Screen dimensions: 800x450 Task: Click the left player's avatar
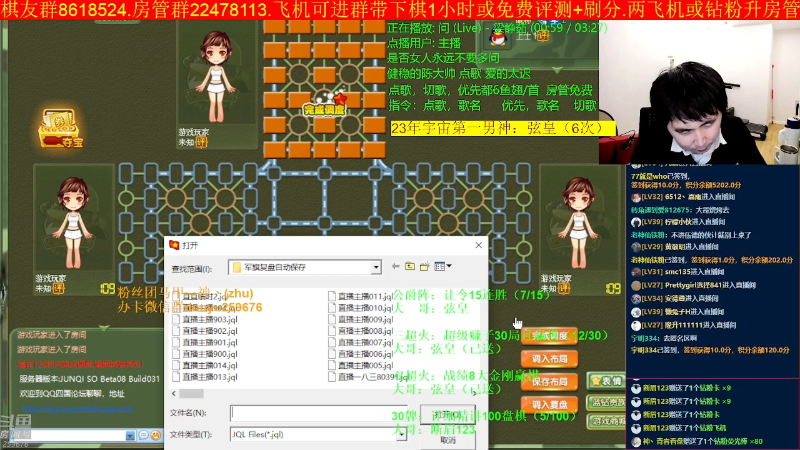(x=73, y=222)
